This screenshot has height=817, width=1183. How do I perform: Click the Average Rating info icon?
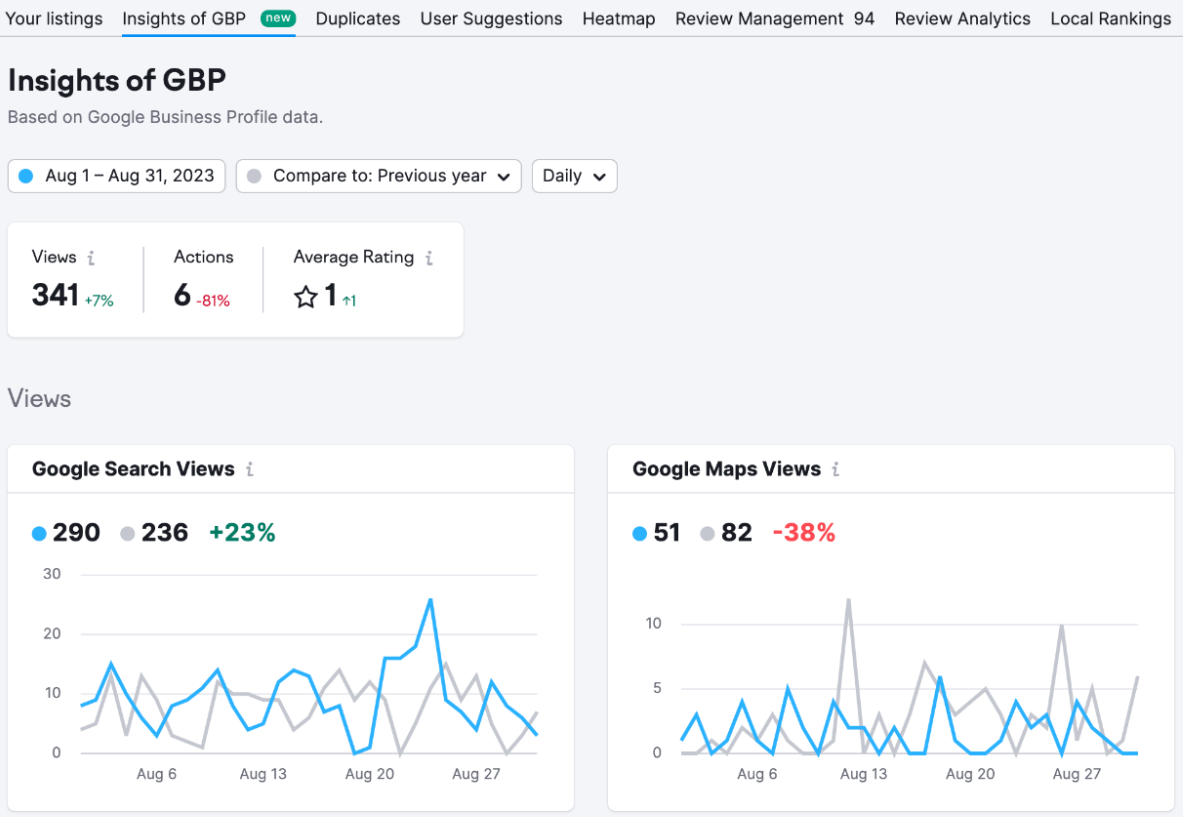(x=428, y=258)
